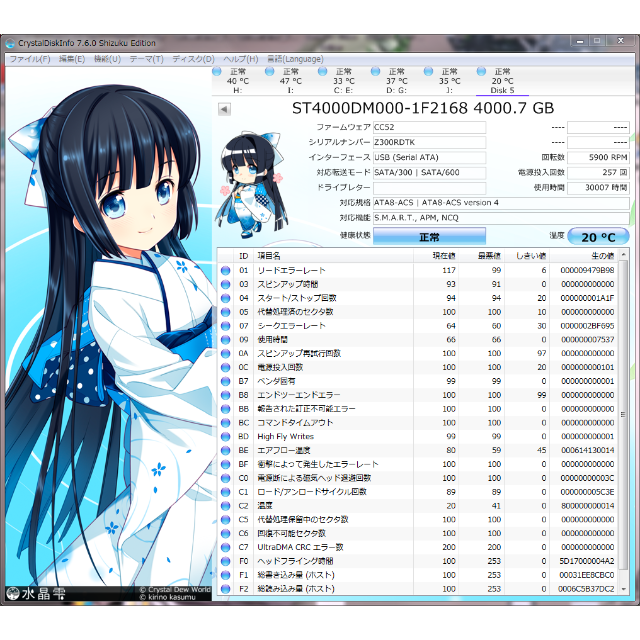
Task: Click status dot of row BD High Fly Writes
Action: pyautogui.click(x=225, y=437)
